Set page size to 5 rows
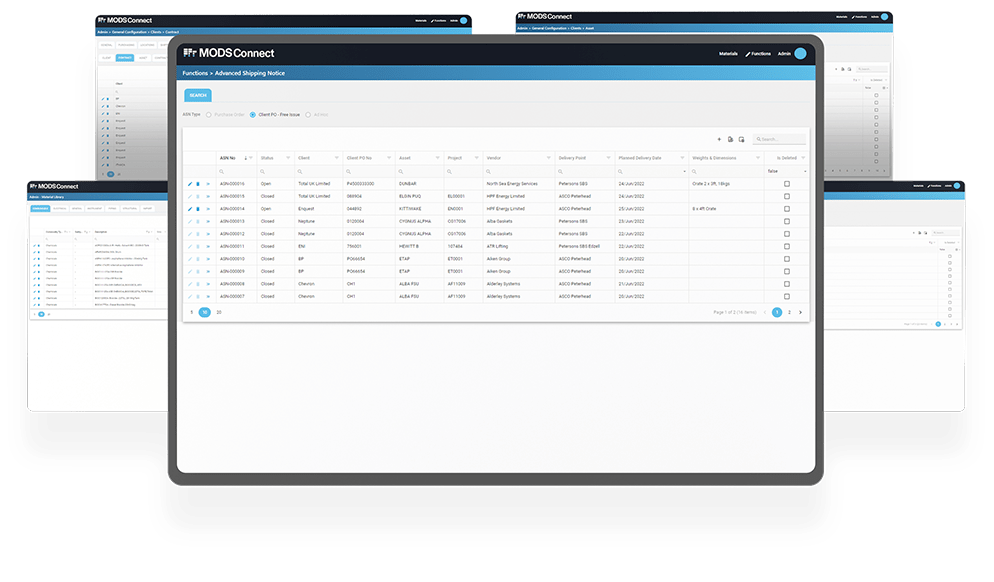Image resolution: width=994 pixels, height=582 pixels. pos(191,312)
